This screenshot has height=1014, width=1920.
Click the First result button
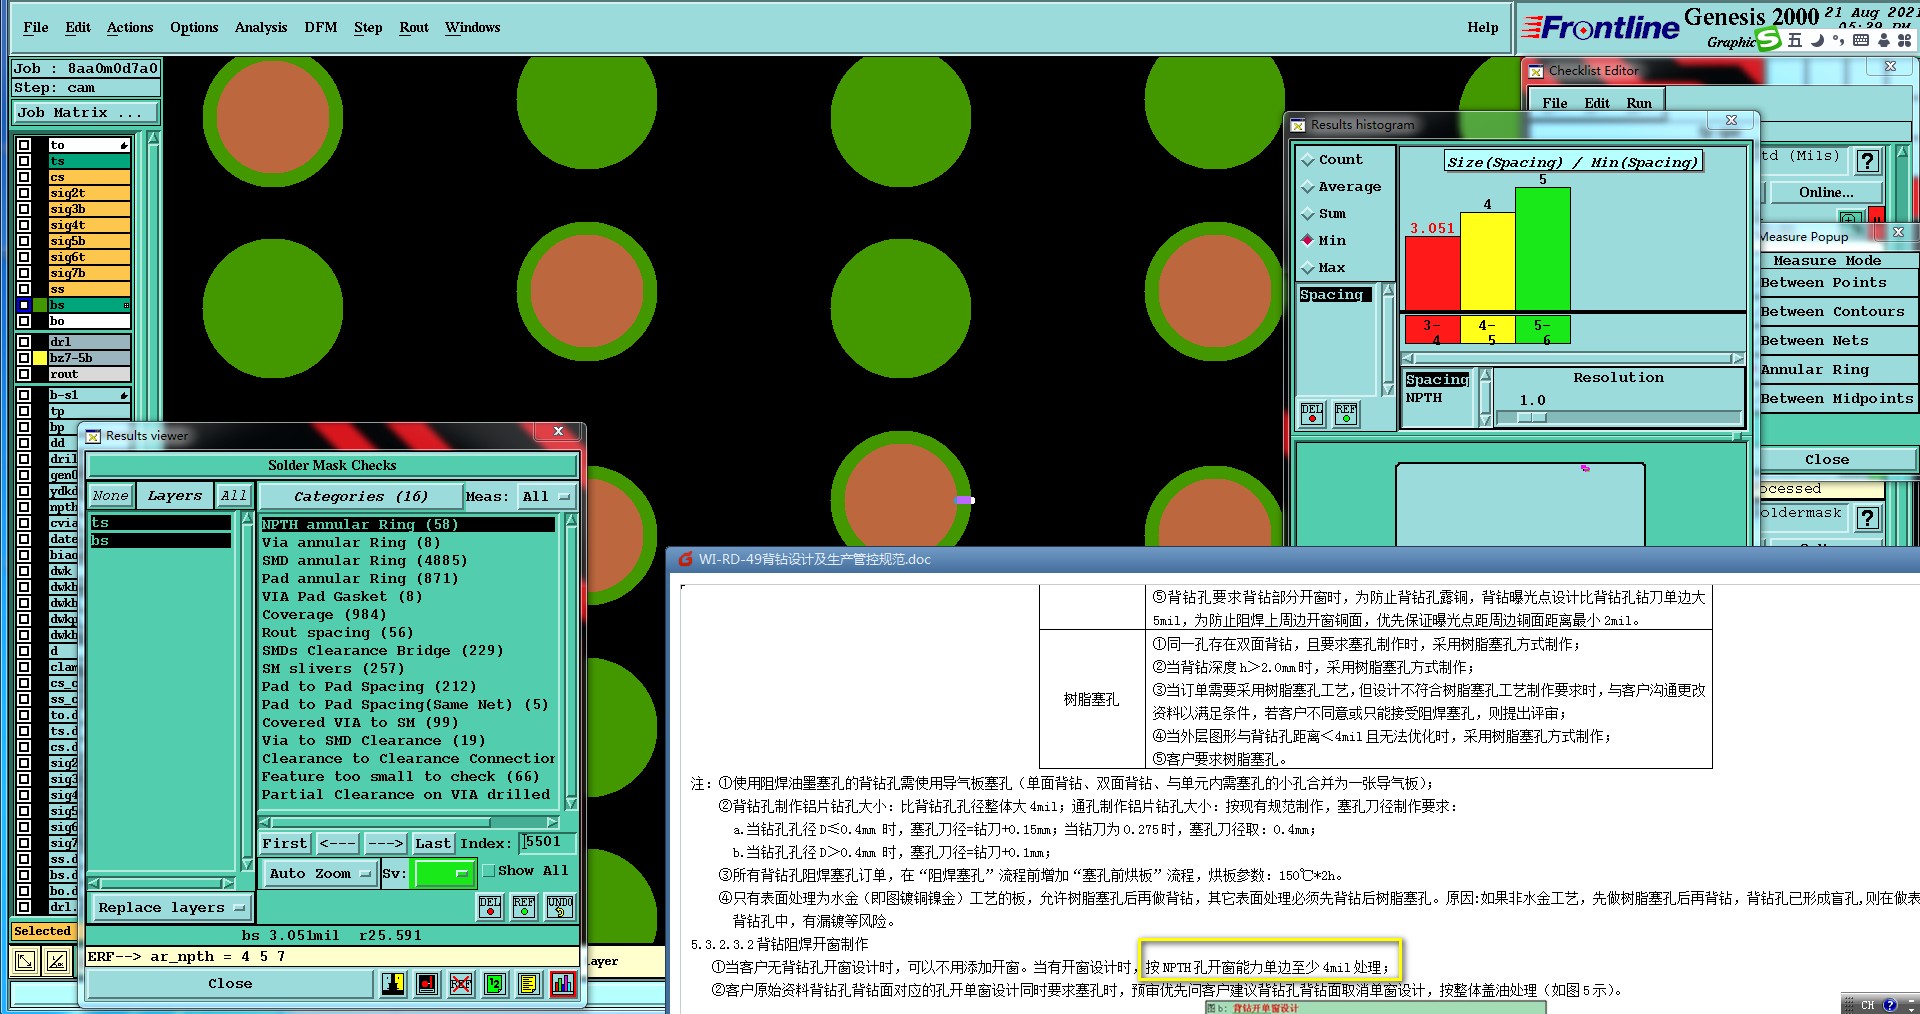[x=285, y=844]
